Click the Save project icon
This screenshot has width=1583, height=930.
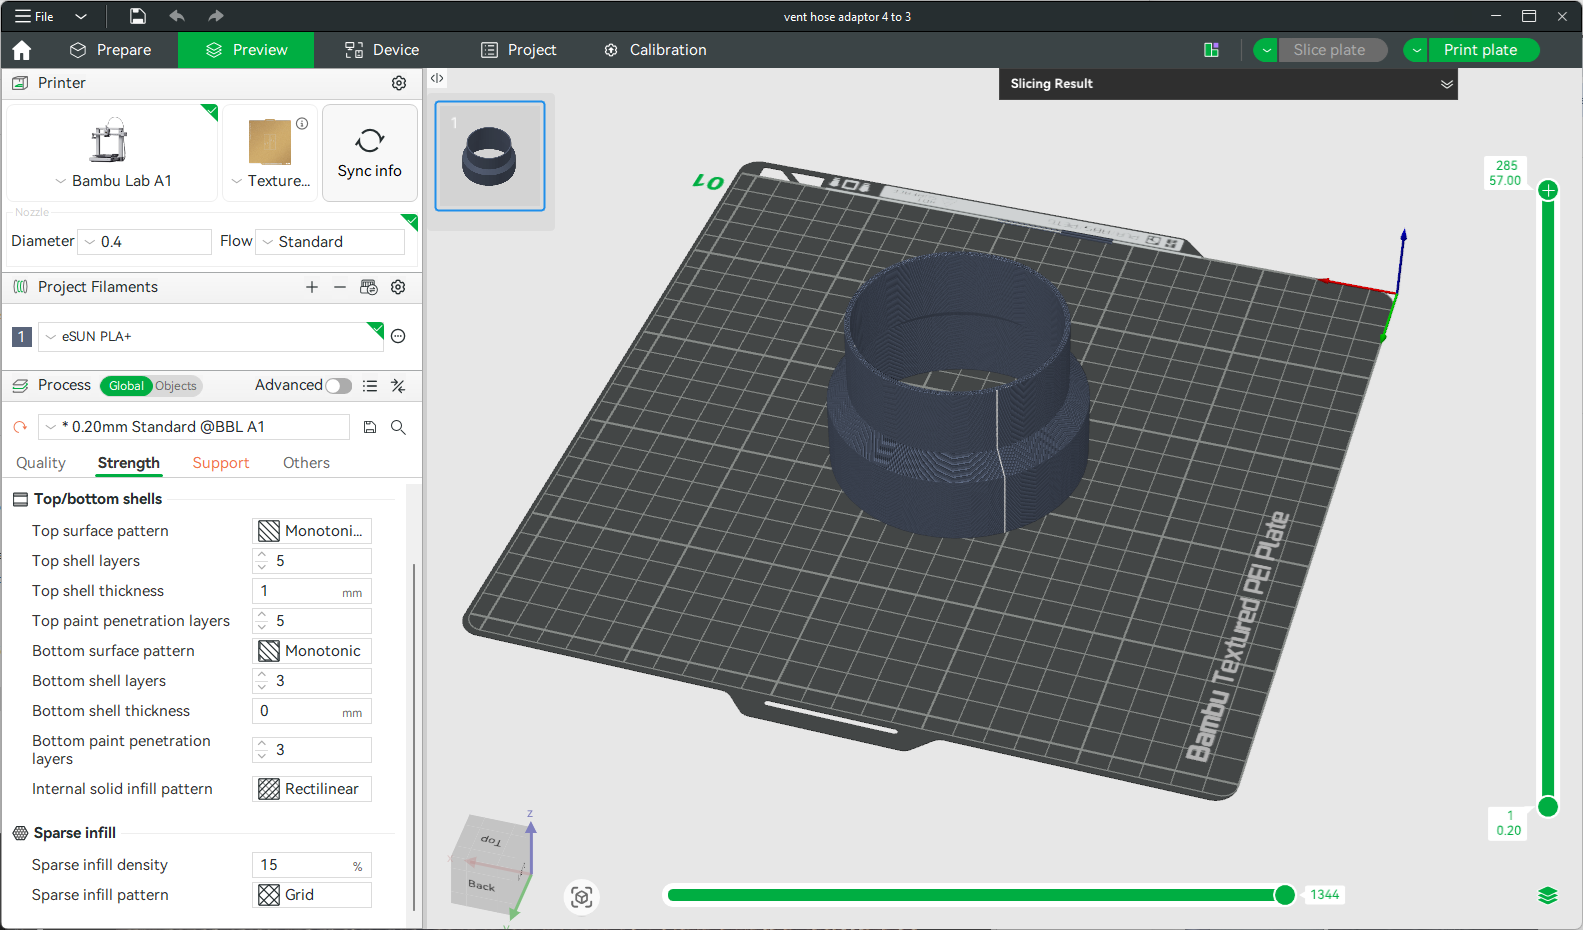pyautogui.click(x=138, y=16)
